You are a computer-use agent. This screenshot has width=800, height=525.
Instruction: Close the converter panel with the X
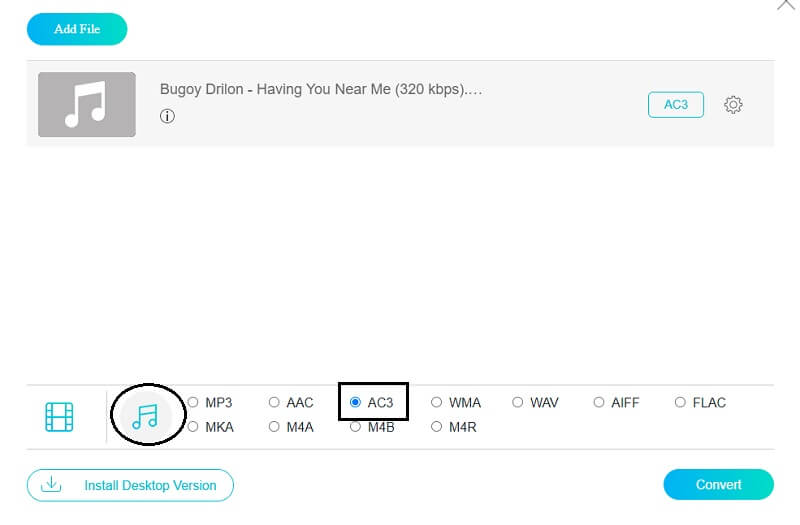coord(785,5)
